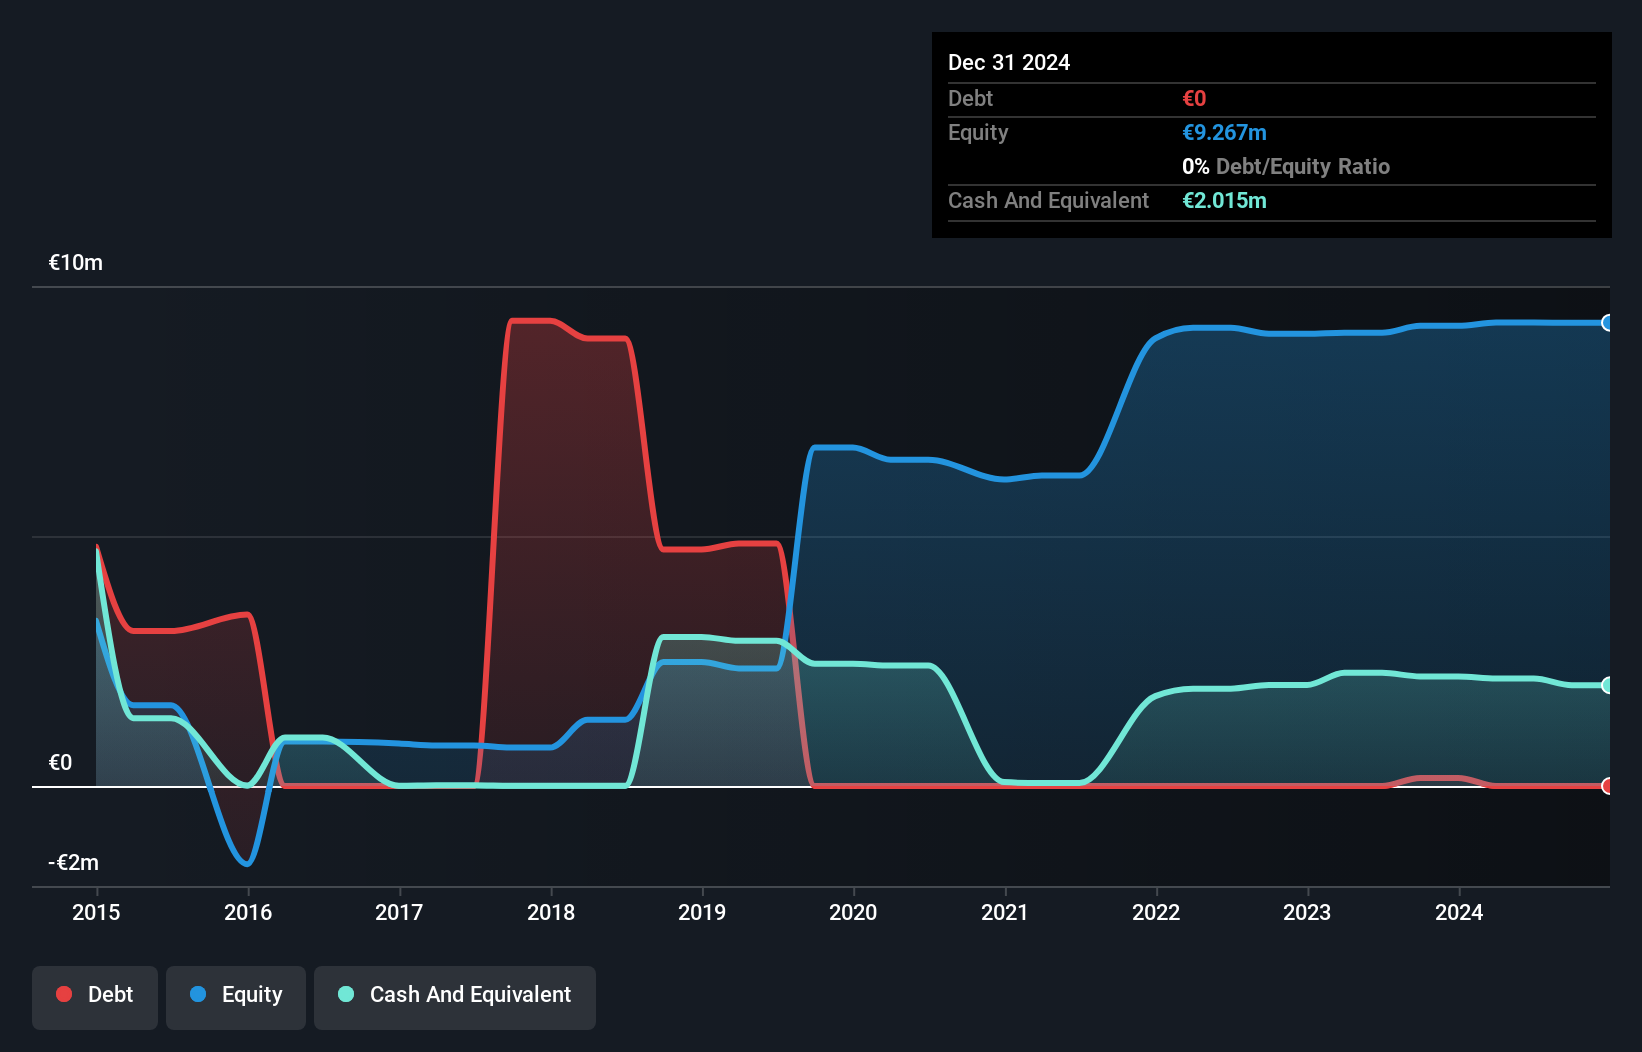The image size is (1642, 1052).
Task: Click the 2015 x-axis label
Action: 96,912
